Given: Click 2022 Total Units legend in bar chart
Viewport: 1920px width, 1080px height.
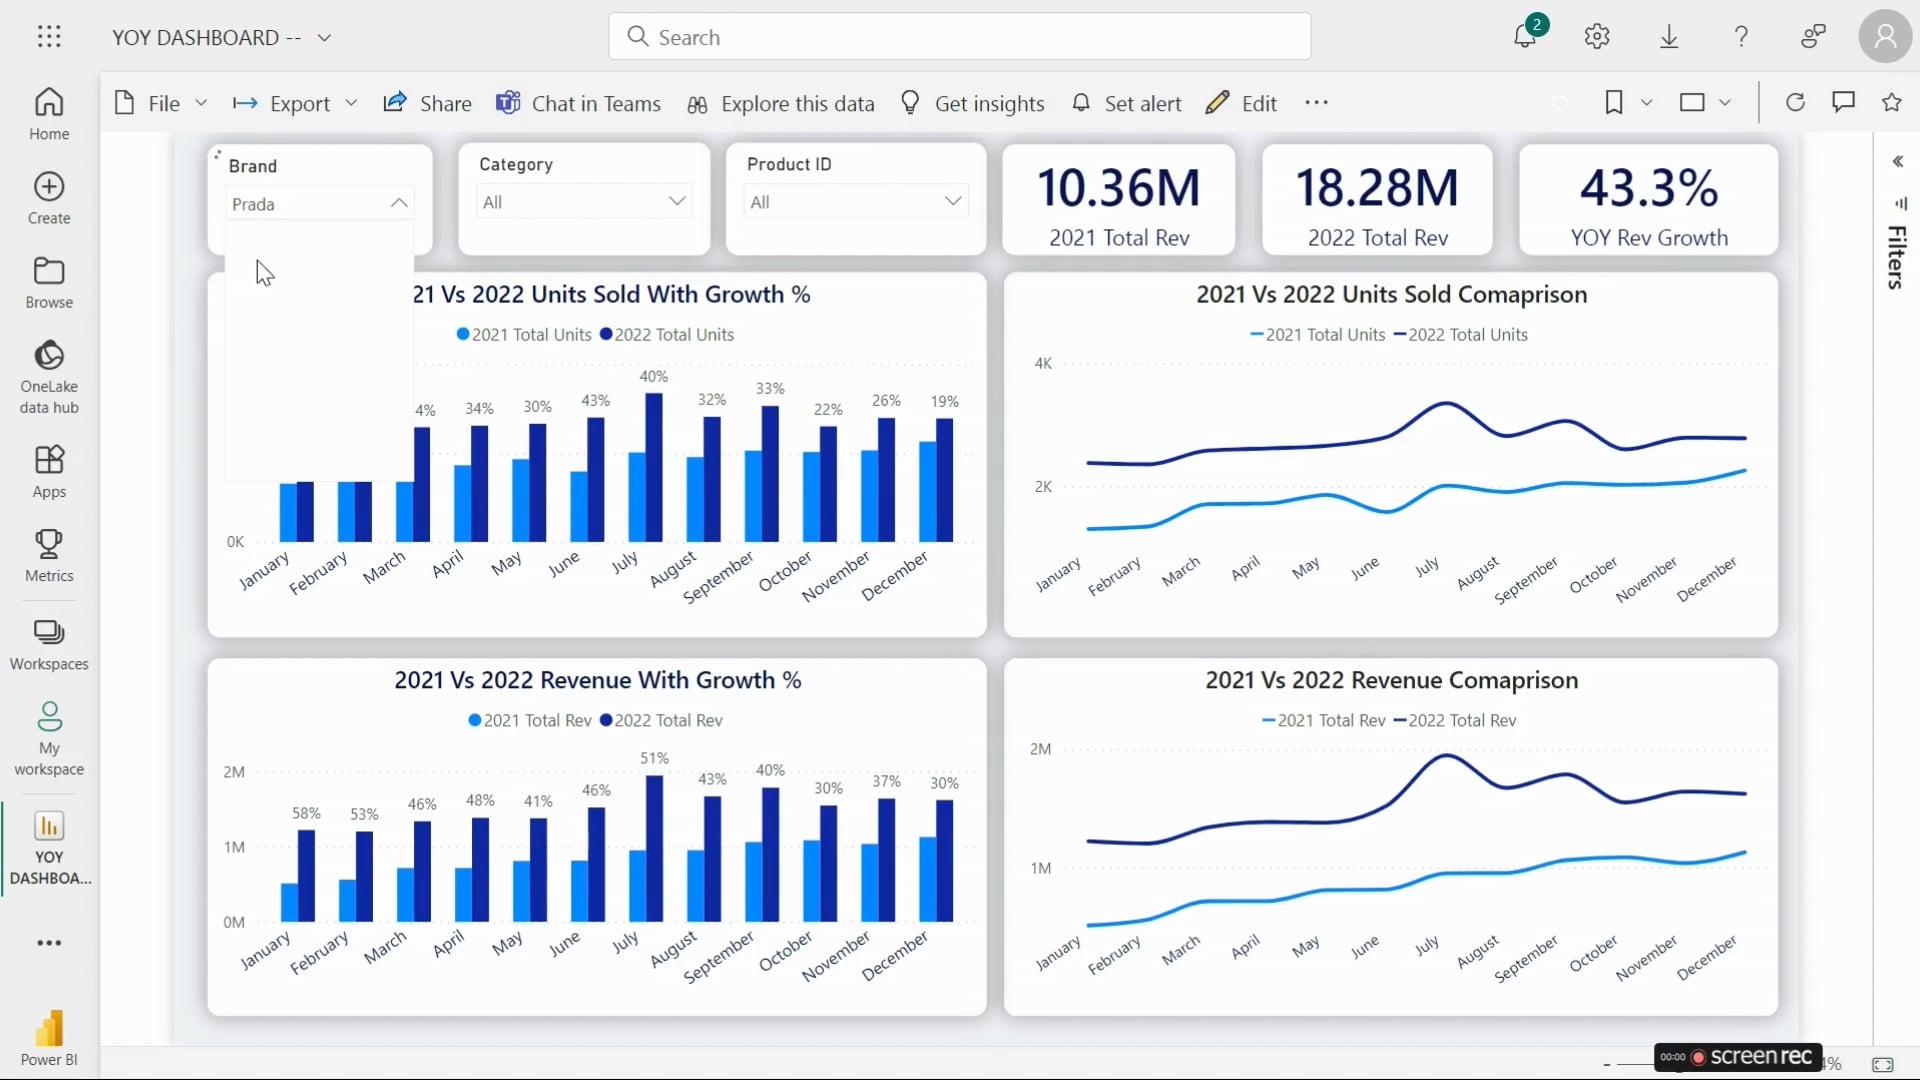Looking at the screenshot, I should [x=667, y=335].
